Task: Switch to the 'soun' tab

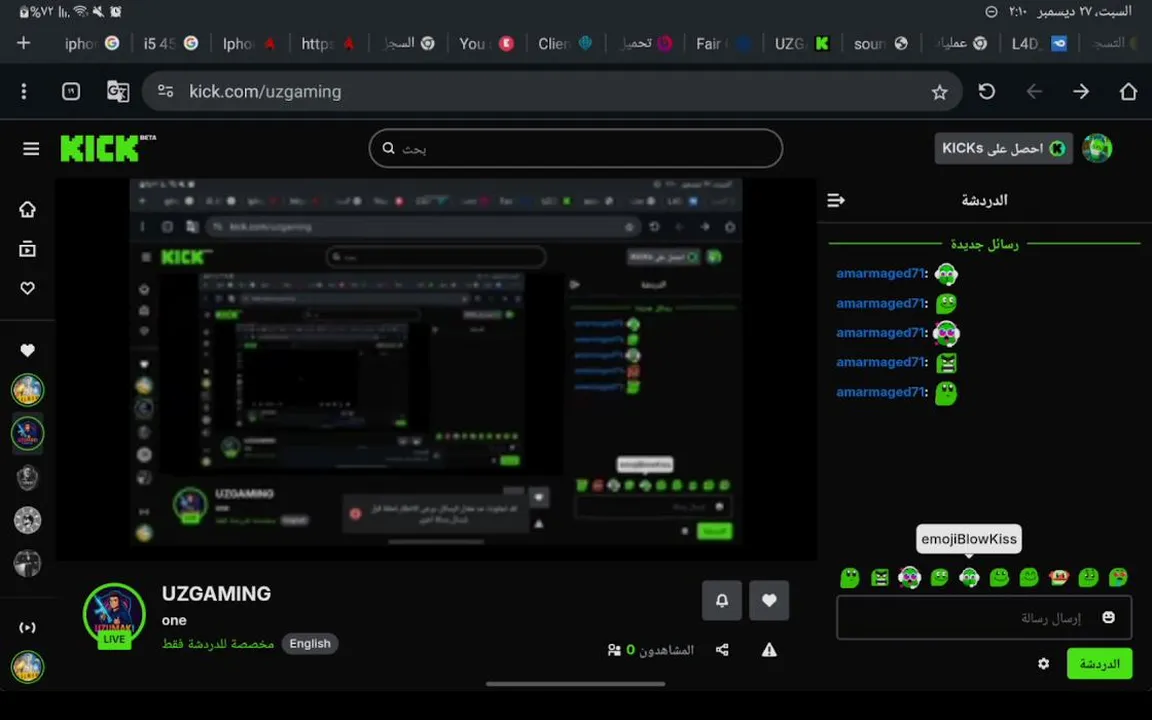Action: tap(880, 43)
